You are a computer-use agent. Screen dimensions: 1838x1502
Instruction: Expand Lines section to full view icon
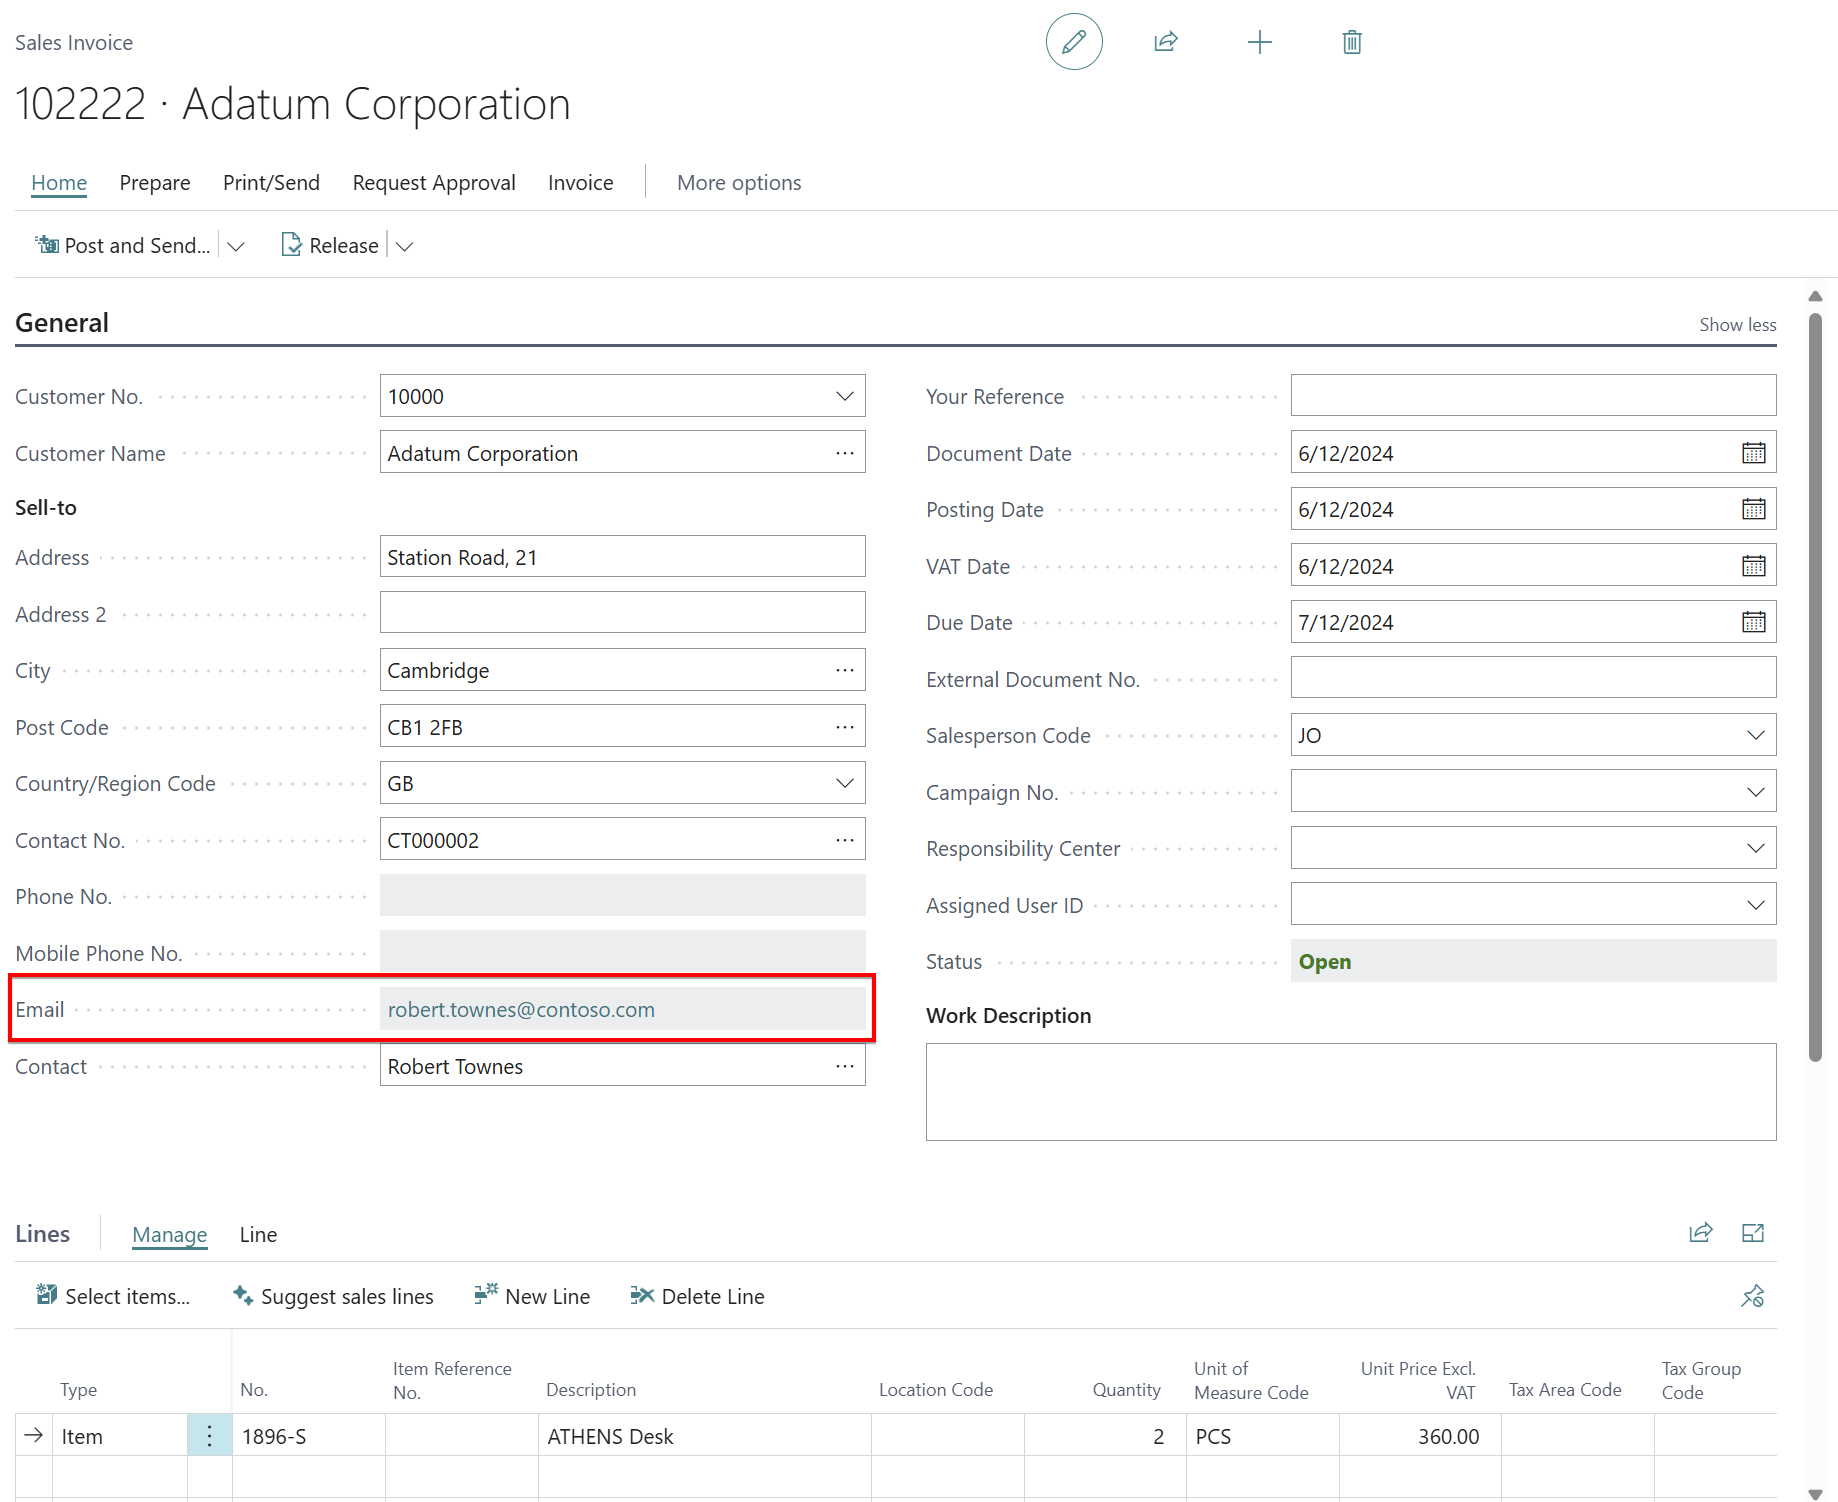[x=1753, y=1233]
